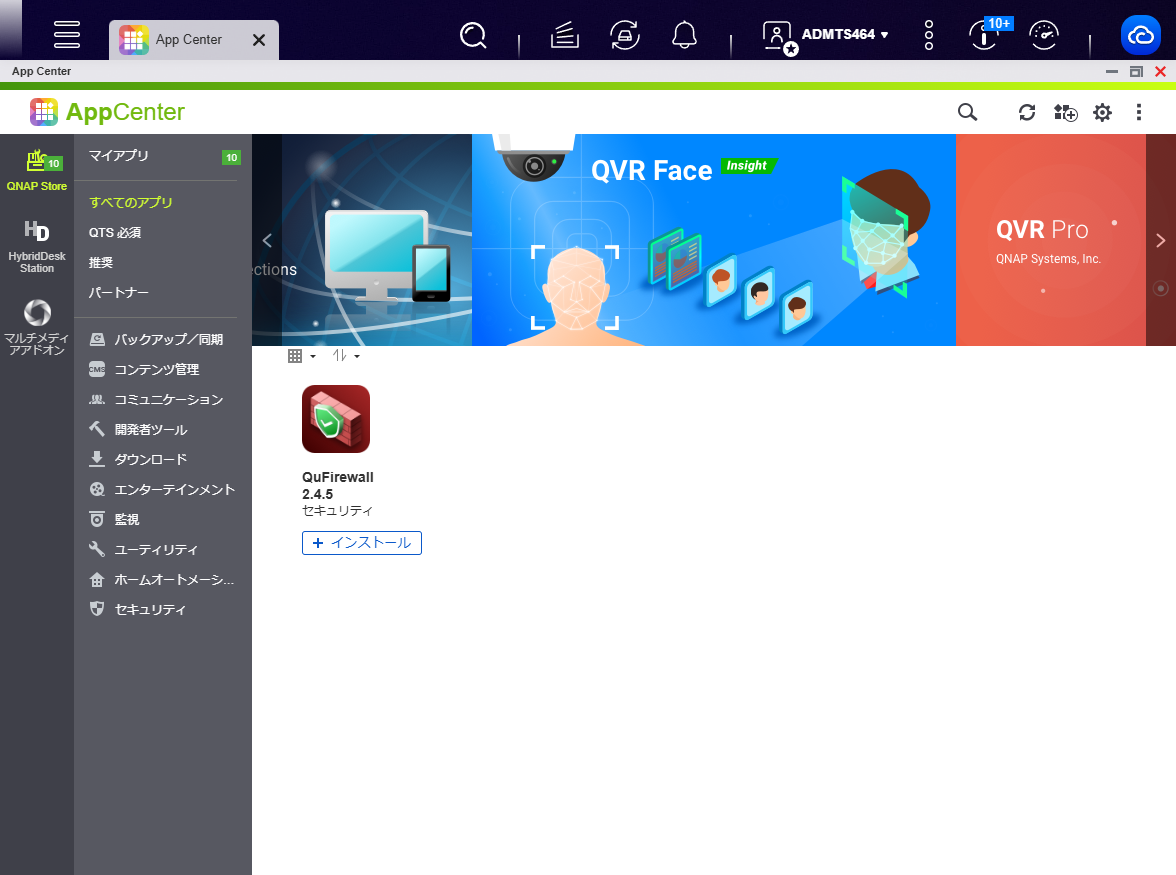Open the cloud icon in top bar
This screenshot has width=1176, height=875.
click(1140, 34)
